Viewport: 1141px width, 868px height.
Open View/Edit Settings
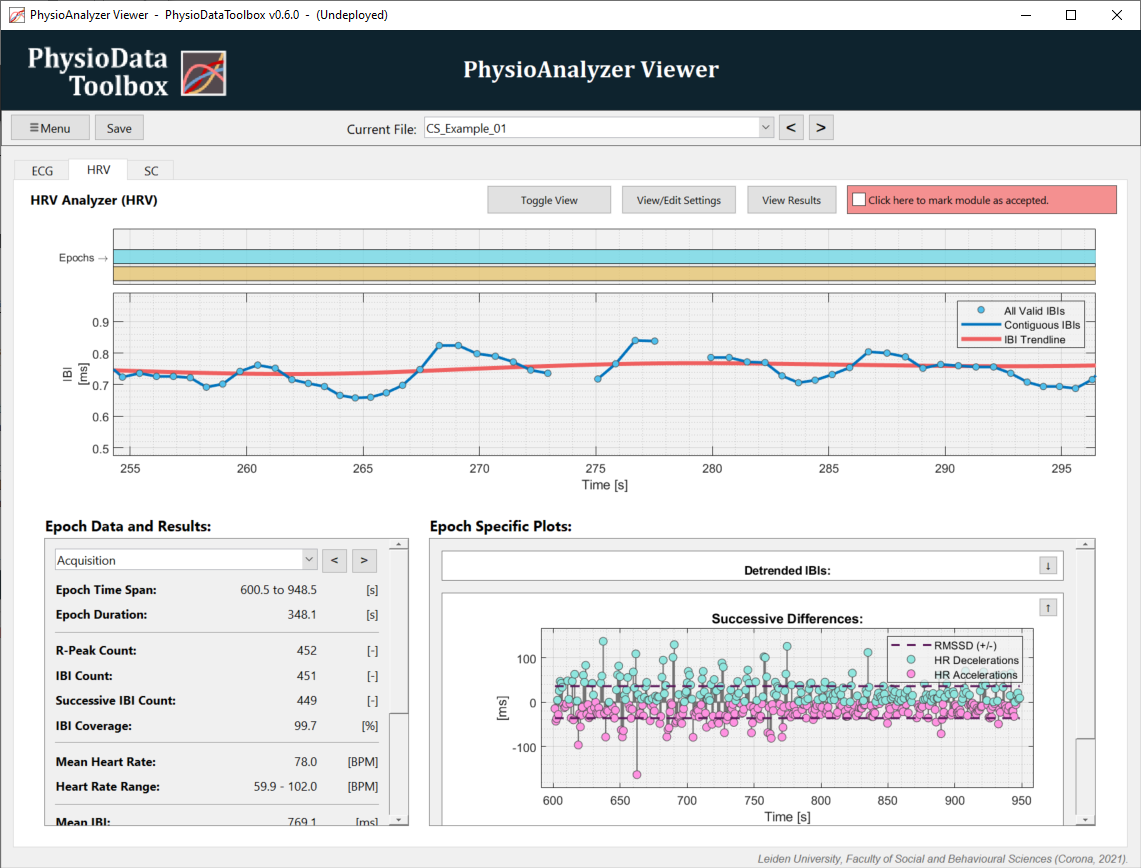pyautogui.click(x=678, y=200)
